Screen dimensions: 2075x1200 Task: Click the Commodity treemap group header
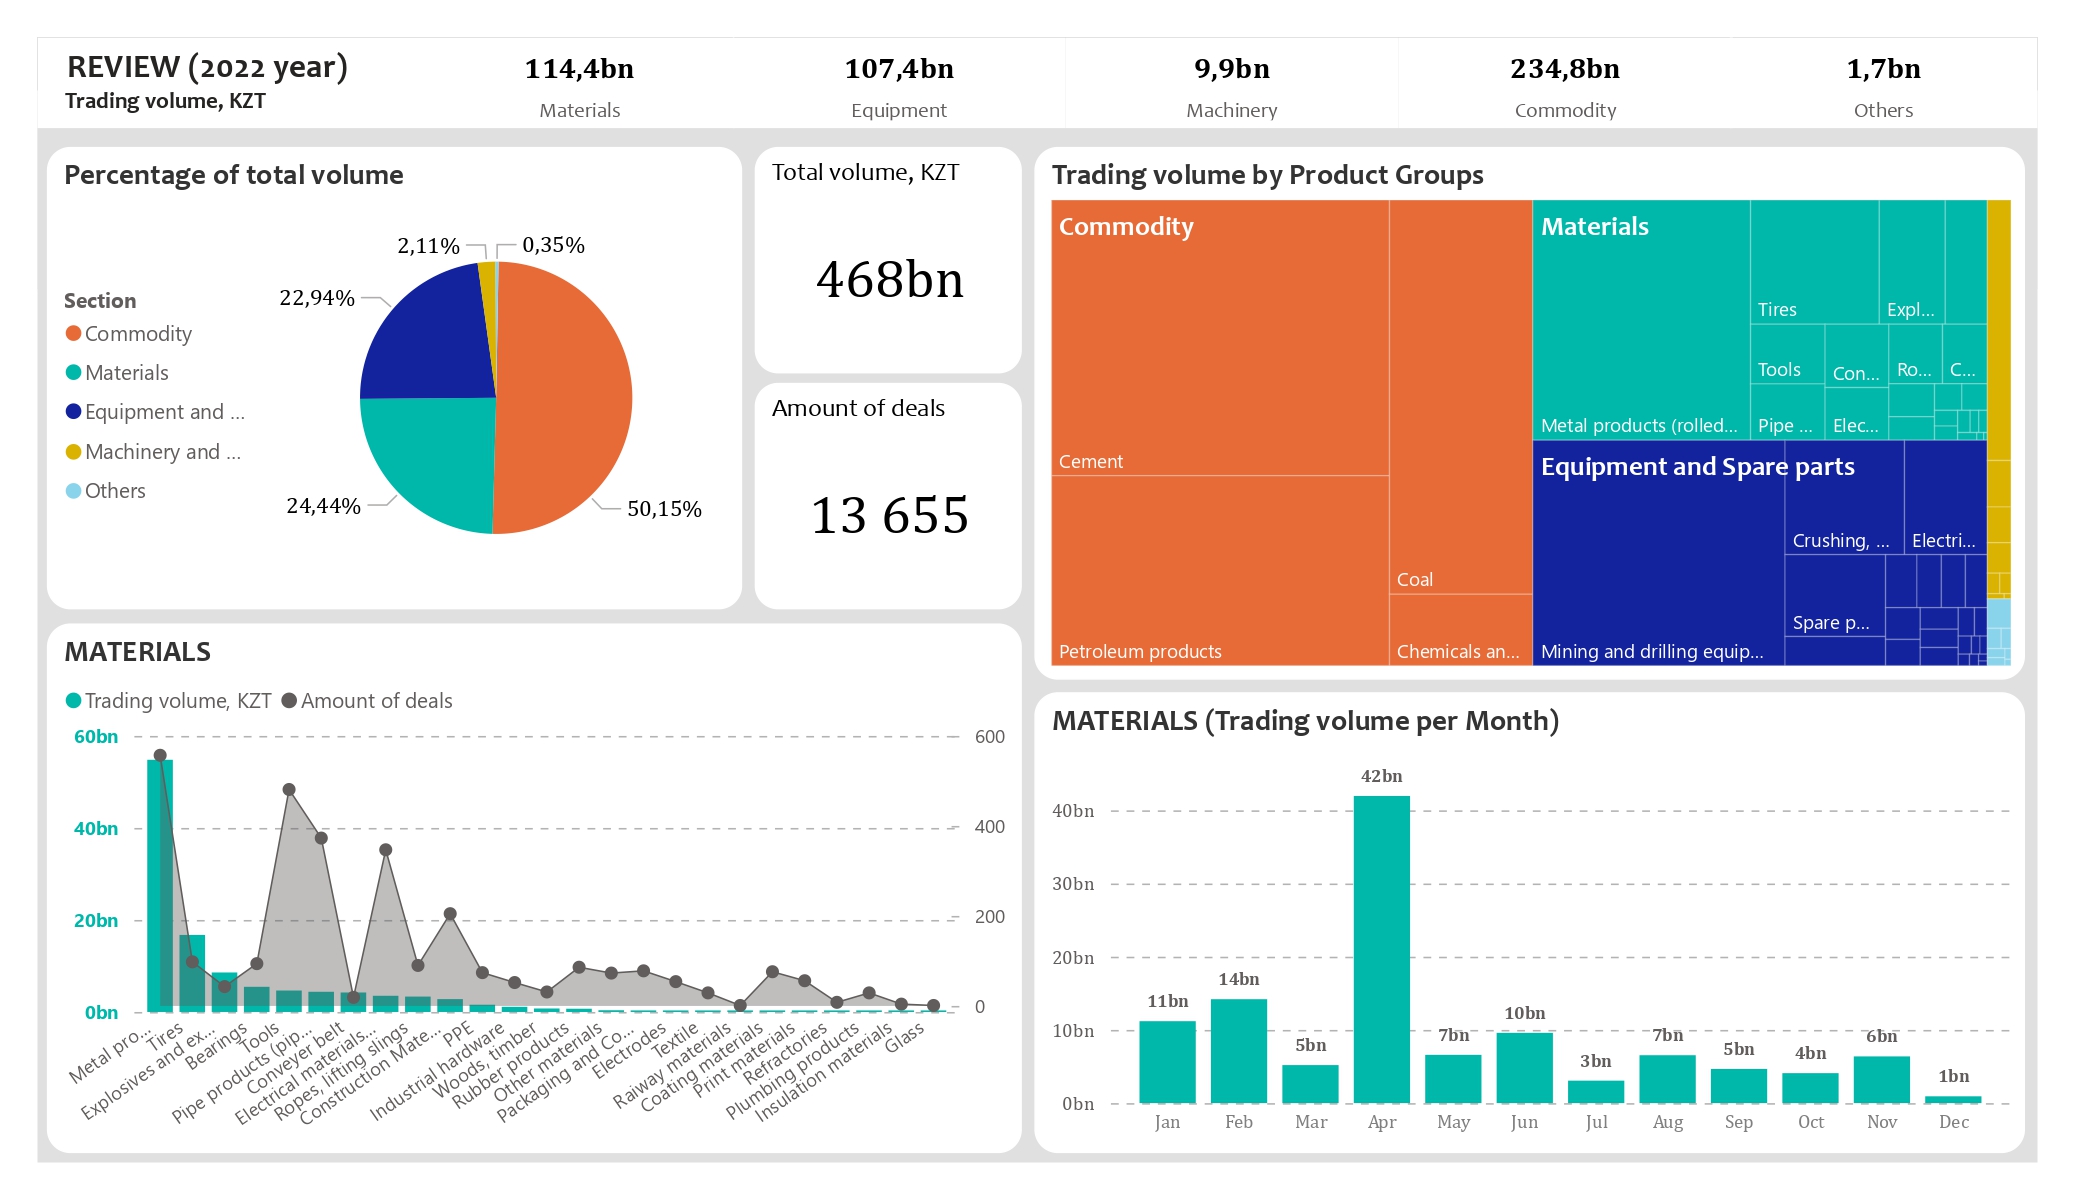click(1126, 226)
